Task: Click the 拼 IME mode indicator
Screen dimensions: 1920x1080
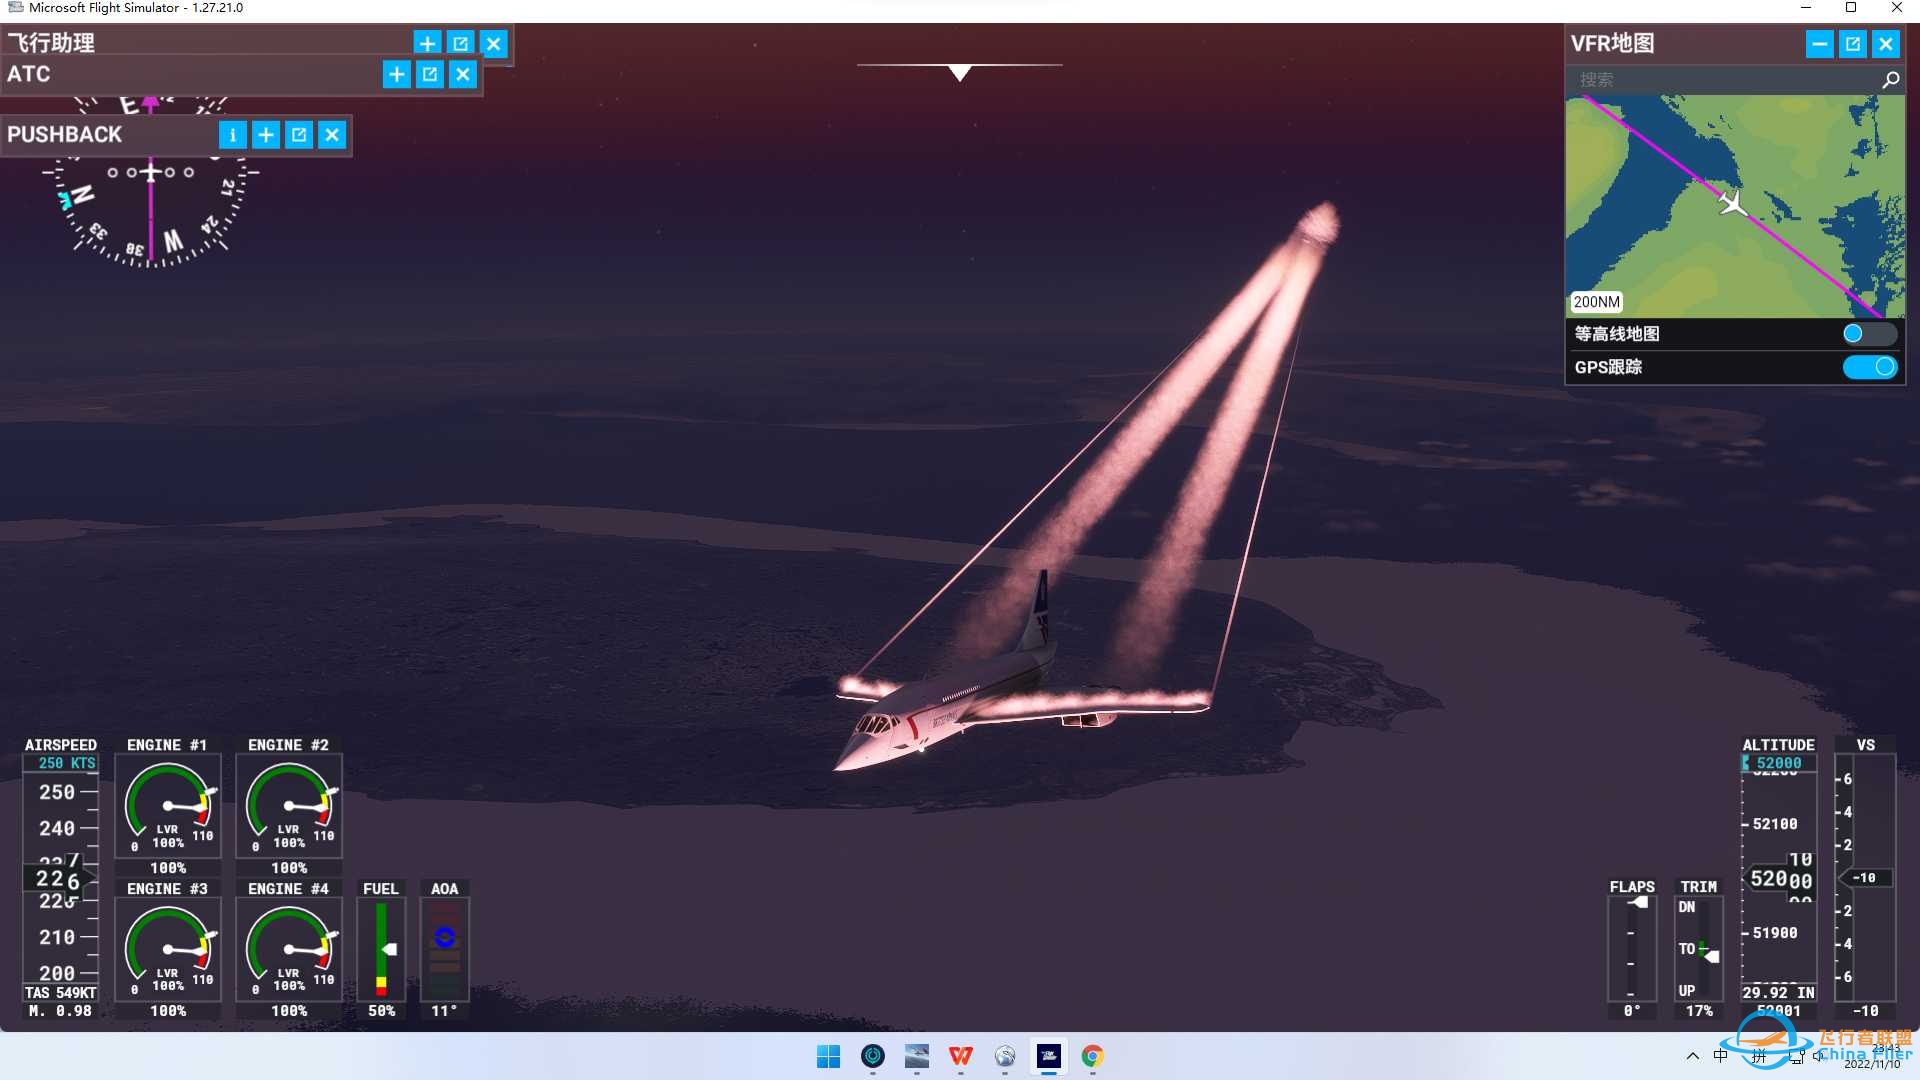Action: (x=1759, y=1056)
